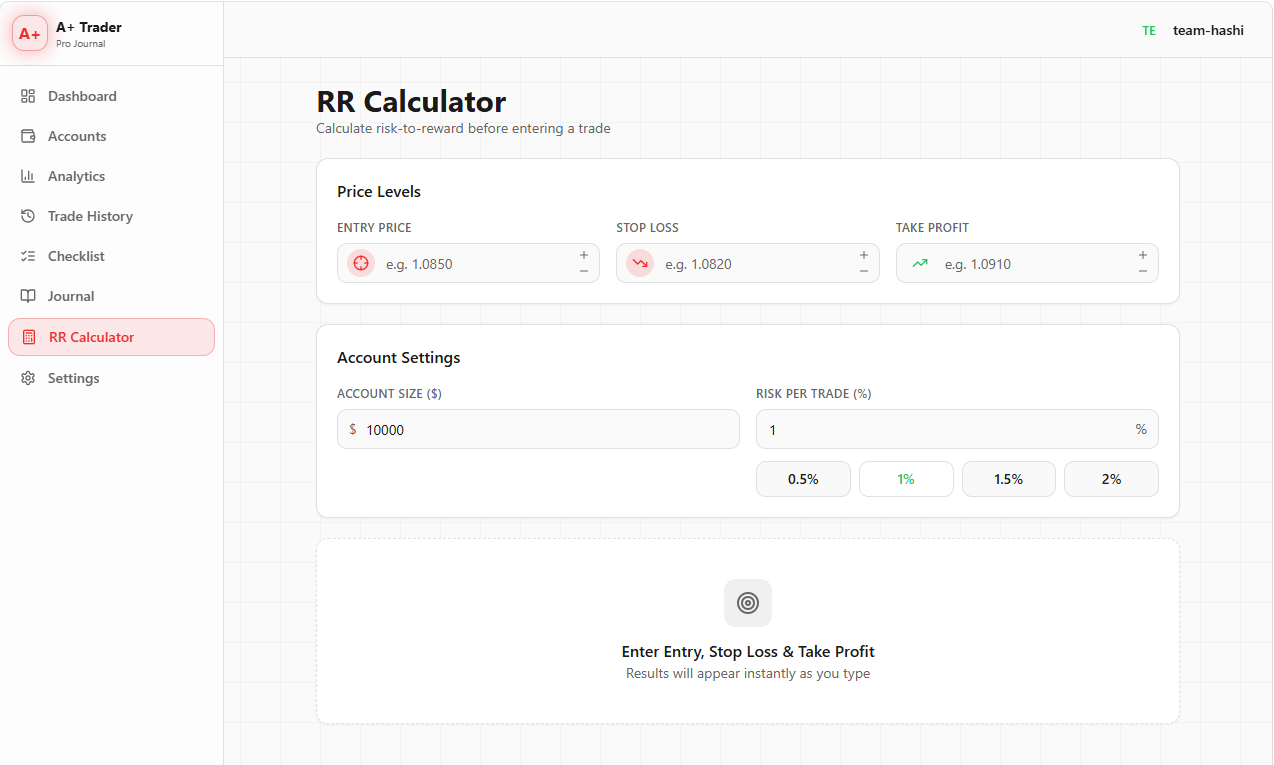1274x765 pixels.
Task: Click the Trade History clock icon
Action: pyautogui.click(x=28, y=216)
